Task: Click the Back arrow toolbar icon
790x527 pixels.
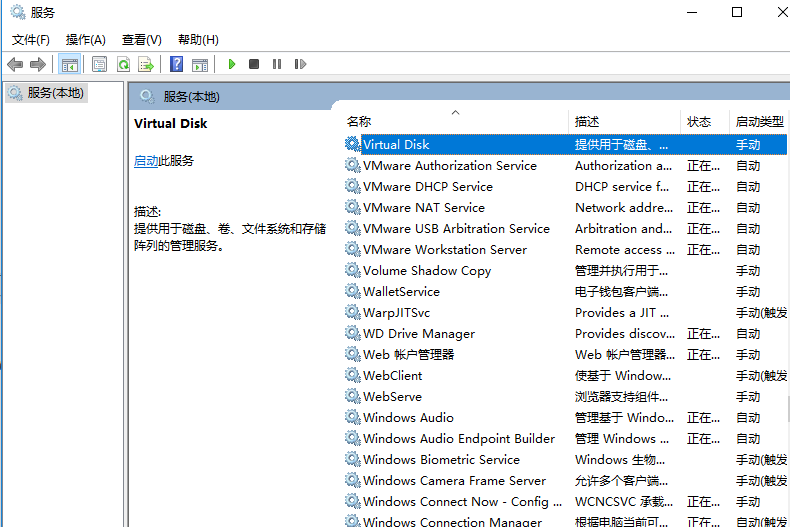Action: [15, 64]
